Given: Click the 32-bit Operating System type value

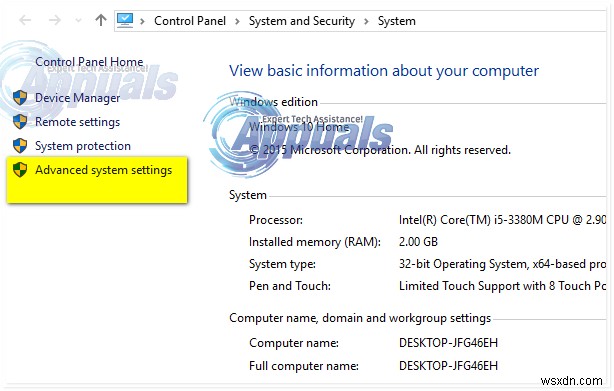Looking at the screenshot, I should click(503, 264).
